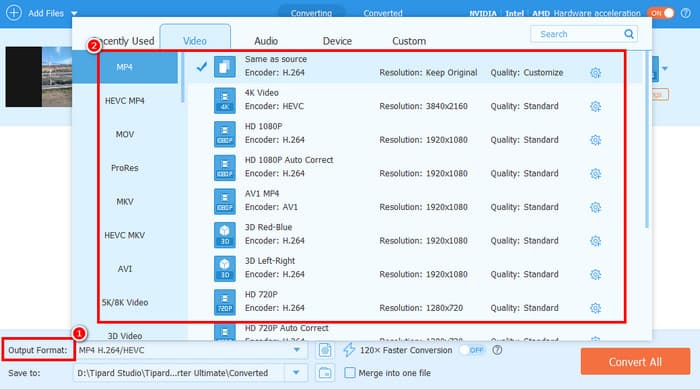The width and height of the screenshot is (700, 389).
Task: Open settings gear for Same as source
Action: point(595,73)
